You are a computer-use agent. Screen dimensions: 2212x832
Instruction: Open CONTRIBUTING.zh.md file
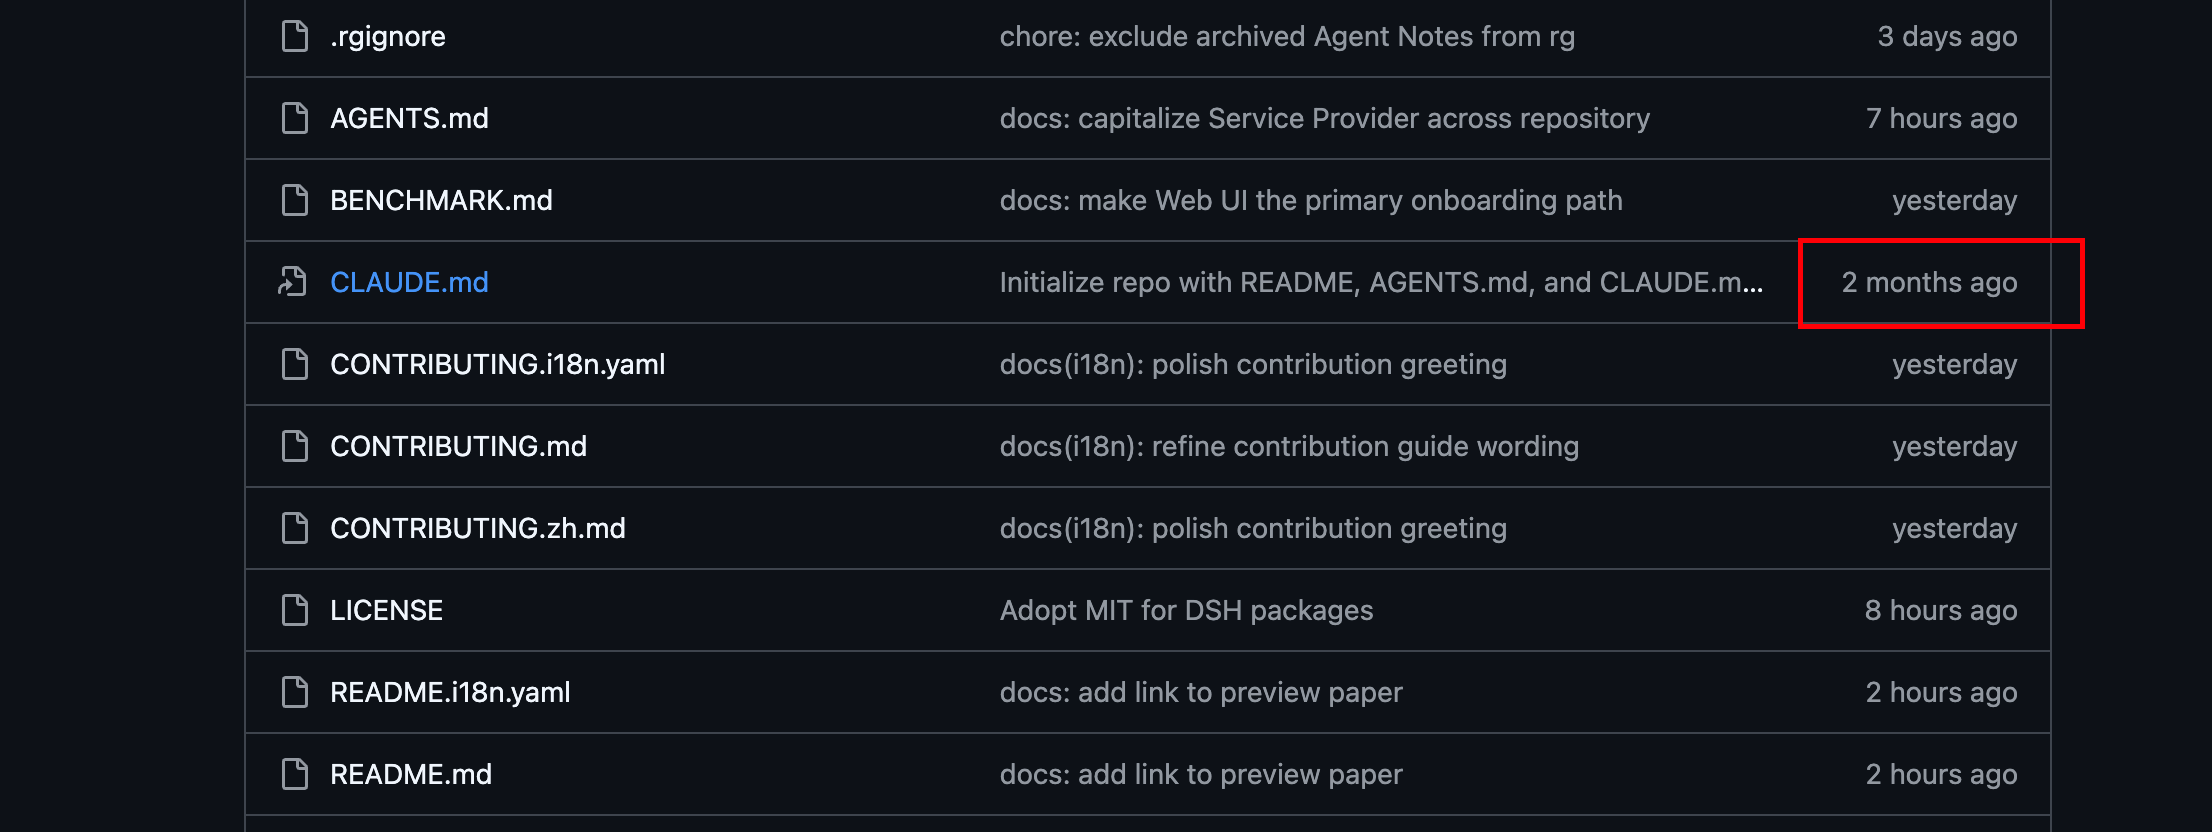[x=478, y=528]
